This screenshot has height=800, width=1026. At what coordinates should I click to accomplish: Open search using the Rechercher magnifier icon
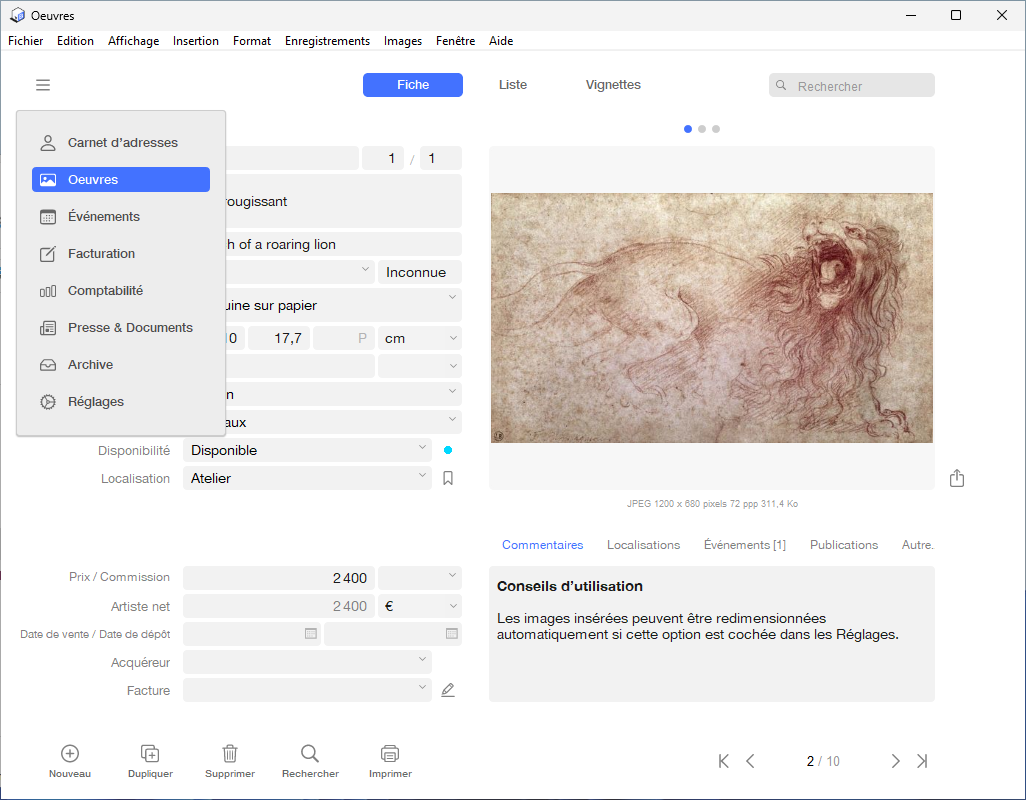pyautogui.click(x=310, y=753)
